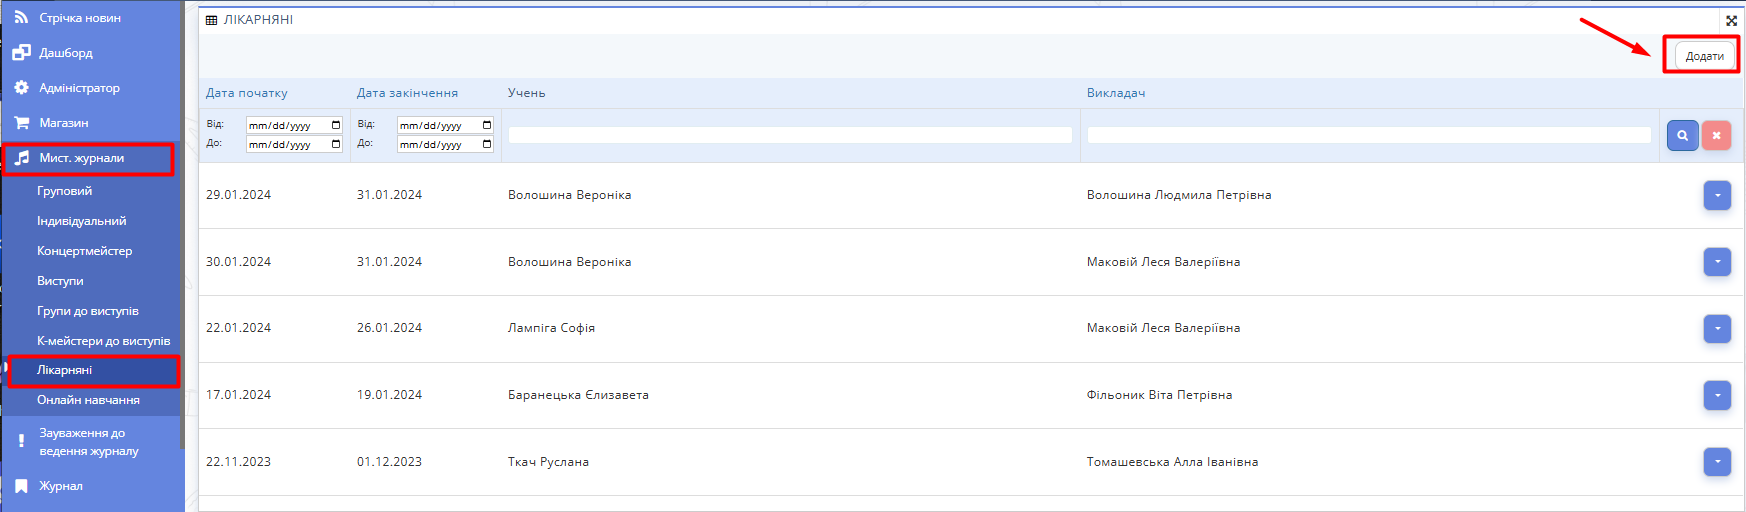Open calendar picker in Дата закінчення Від field

click(x=487, y=125)
